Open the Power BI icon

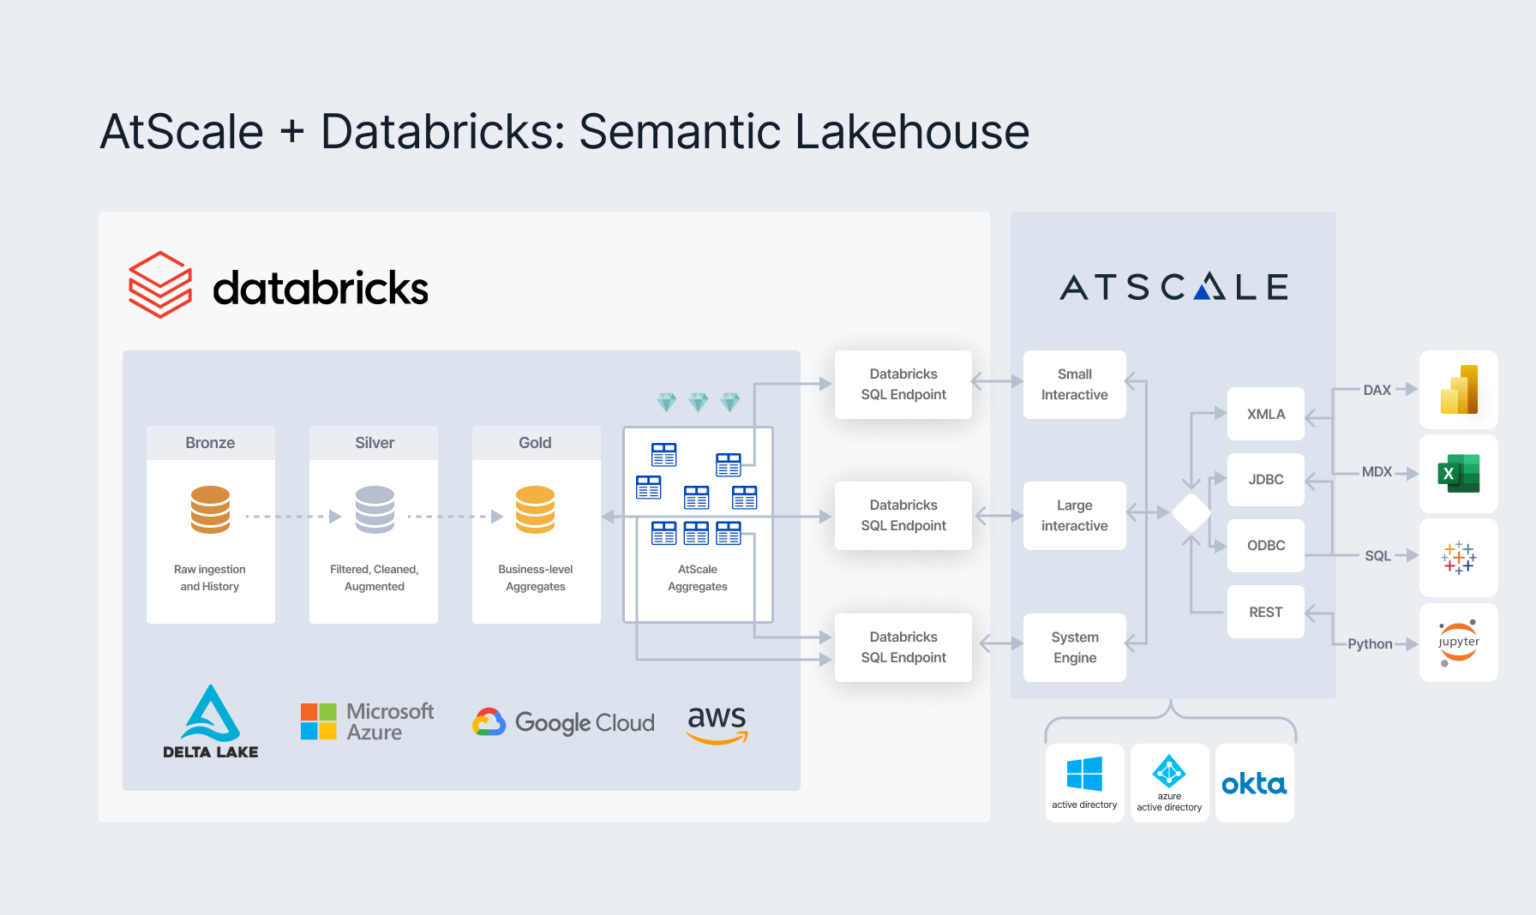click(1458, 390)
